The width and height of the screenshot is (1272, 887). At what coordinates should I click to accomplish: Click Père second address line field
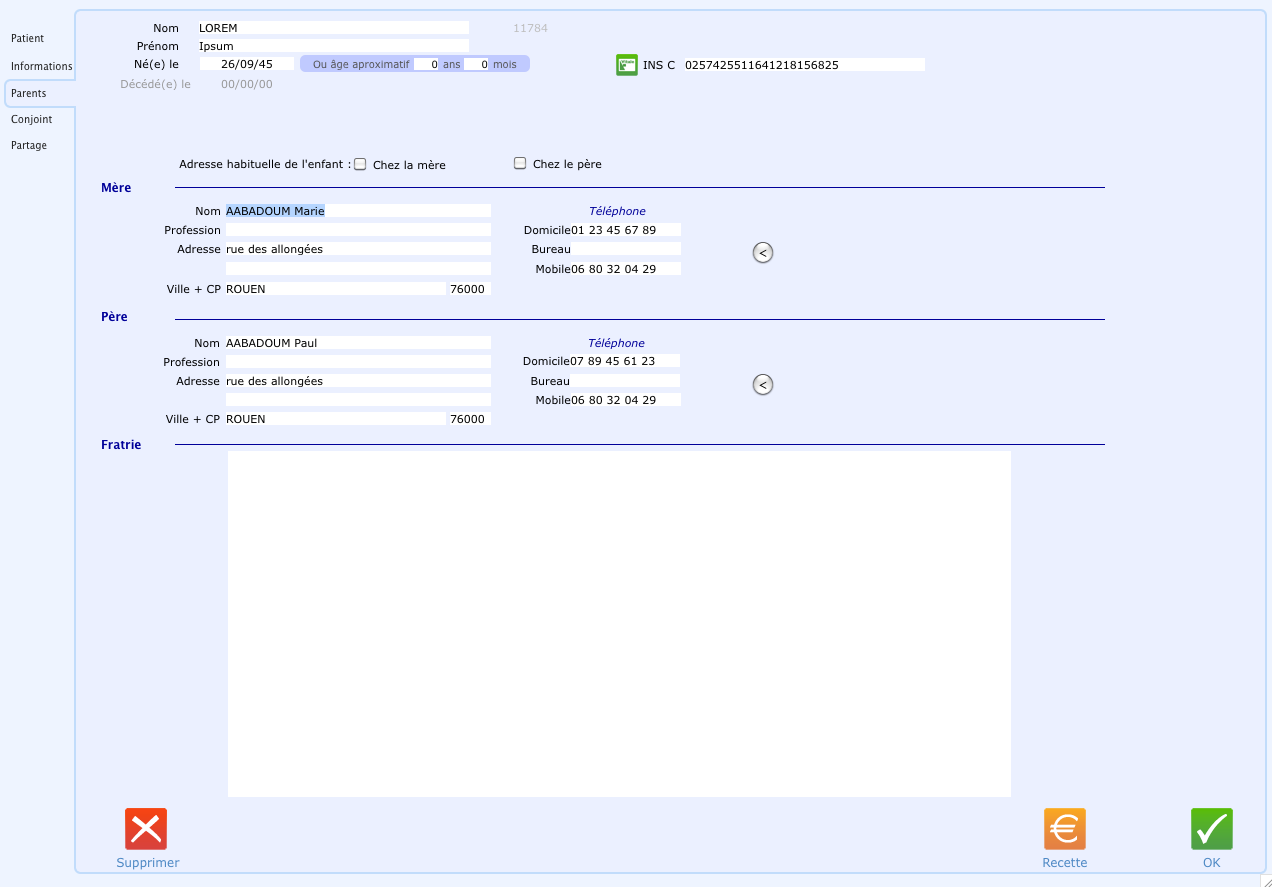click(358, 400)
